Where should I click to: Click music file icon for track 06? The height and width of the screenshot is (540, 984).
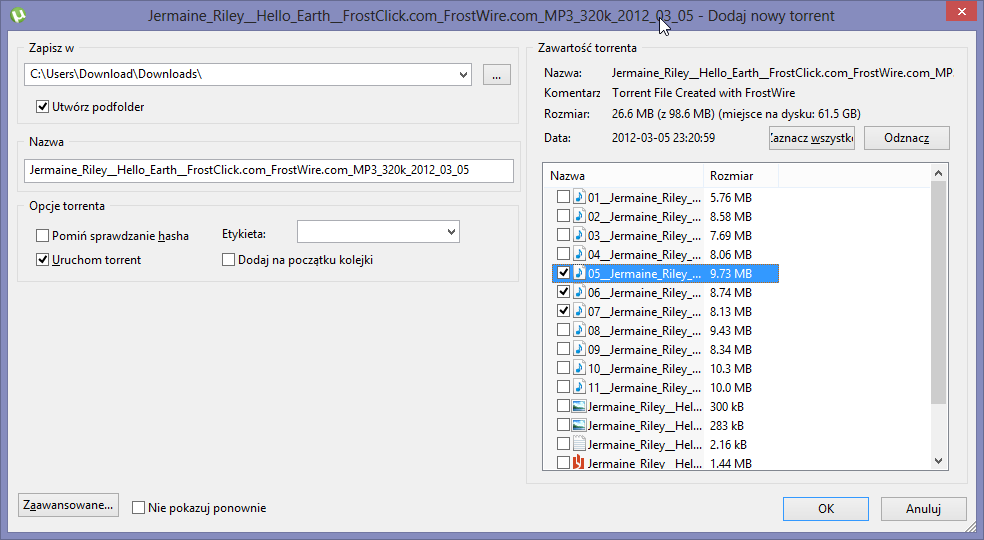coord(579,292)
